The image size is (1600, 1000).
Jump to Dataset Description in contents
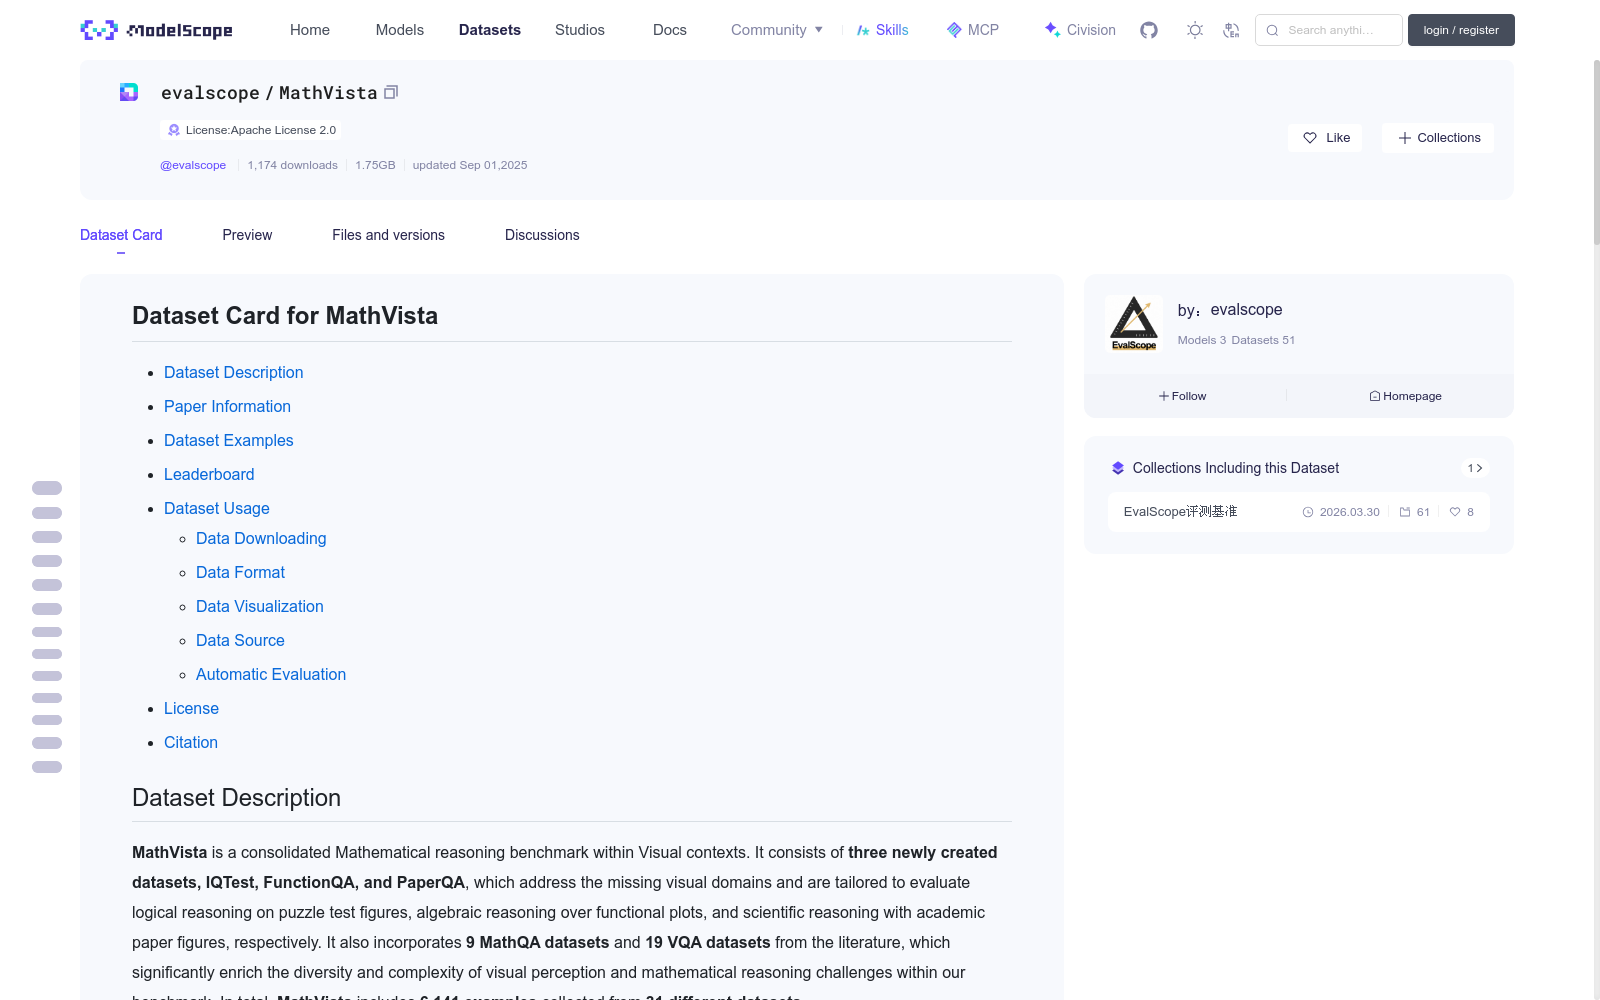coord(233,372)
